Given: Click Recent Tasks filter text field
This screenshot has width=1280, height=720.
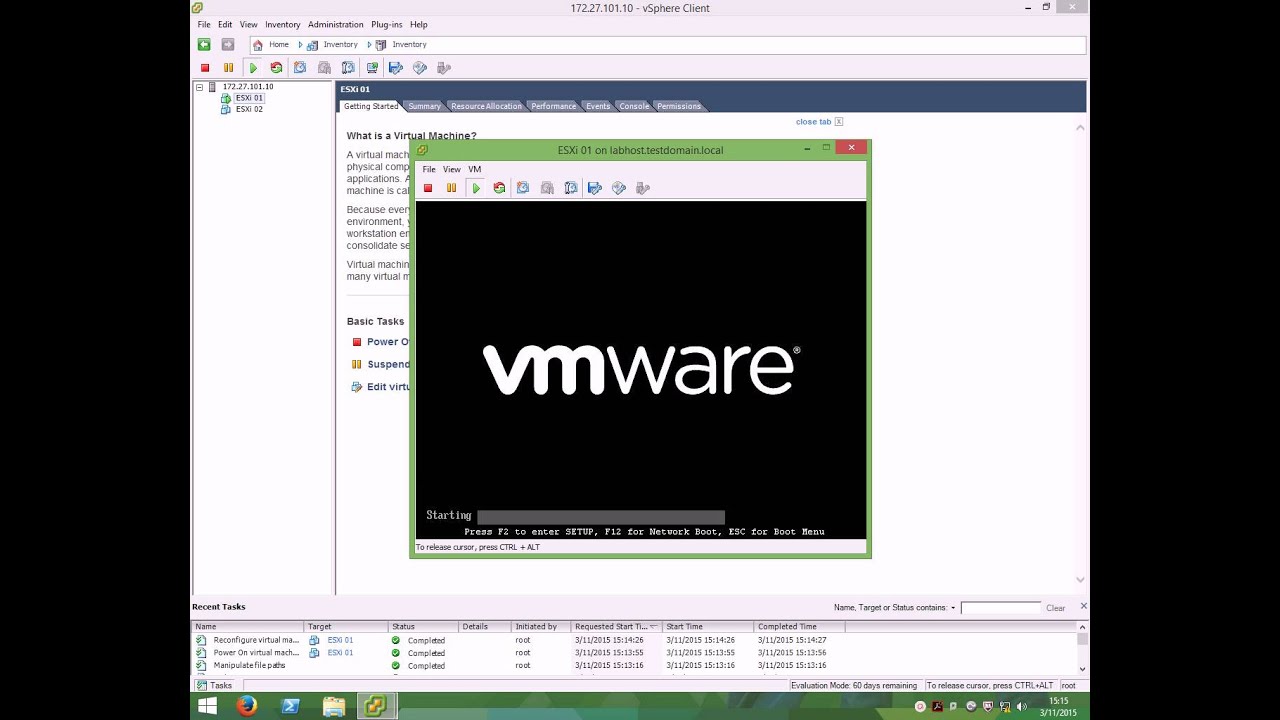Looking at the screenshot, I should coord(1001,608).
